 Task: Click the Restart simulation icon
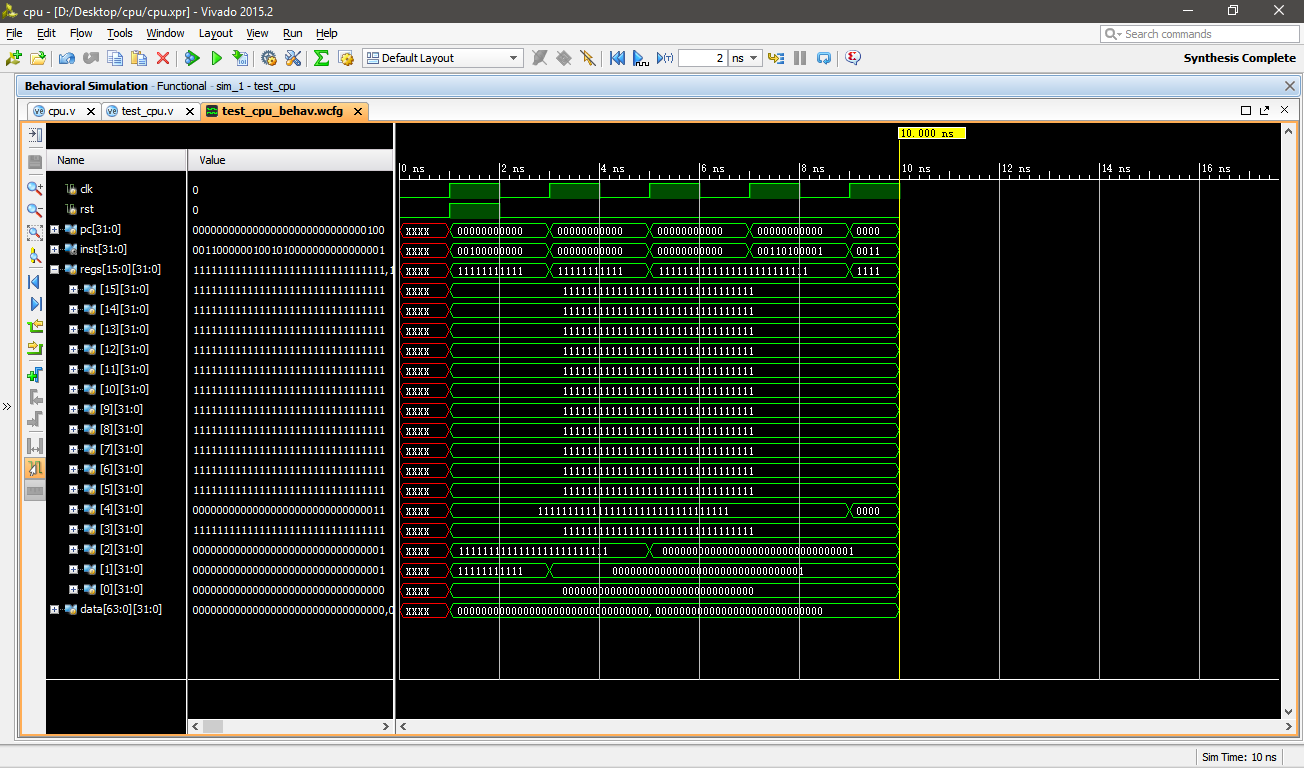coord(617,58)
